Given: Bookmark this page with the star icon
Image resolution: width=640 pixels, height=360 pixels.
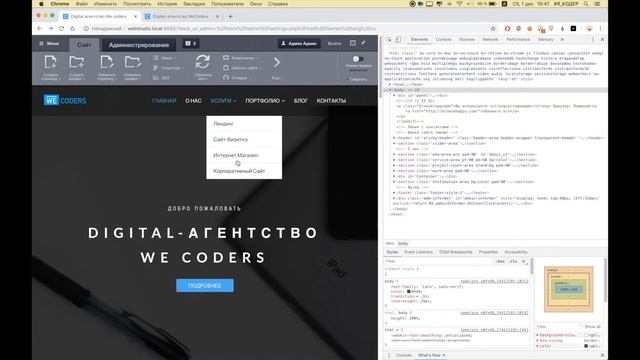Looking at the screenshot, I should [x=493, y=29].
